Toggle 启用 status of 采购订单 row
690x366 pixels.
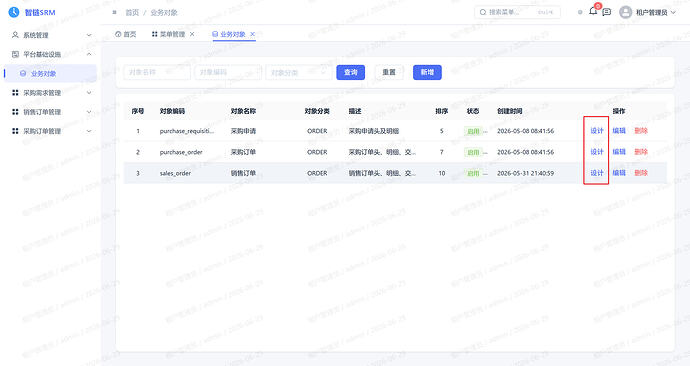pyautogui.click(x=473, y=152)
